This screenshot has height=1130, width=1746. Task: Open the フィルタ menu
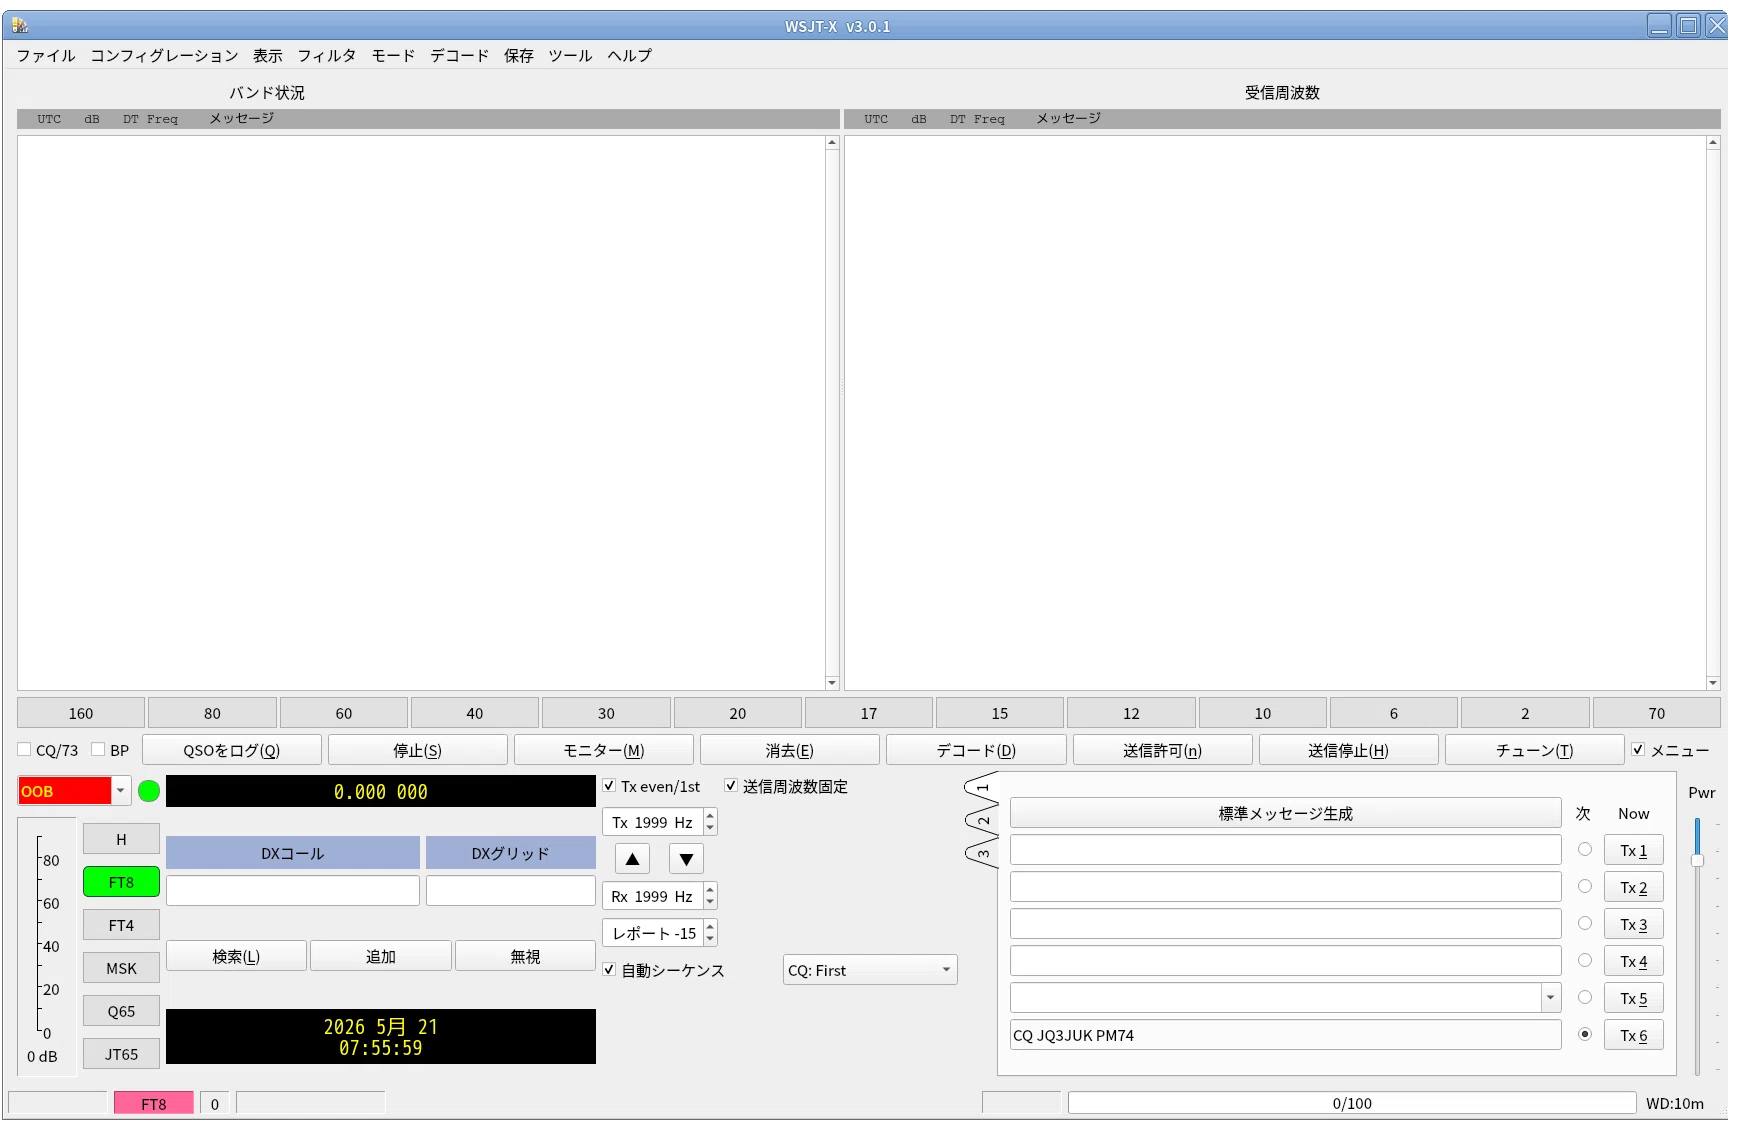click(x=326, y=56)
